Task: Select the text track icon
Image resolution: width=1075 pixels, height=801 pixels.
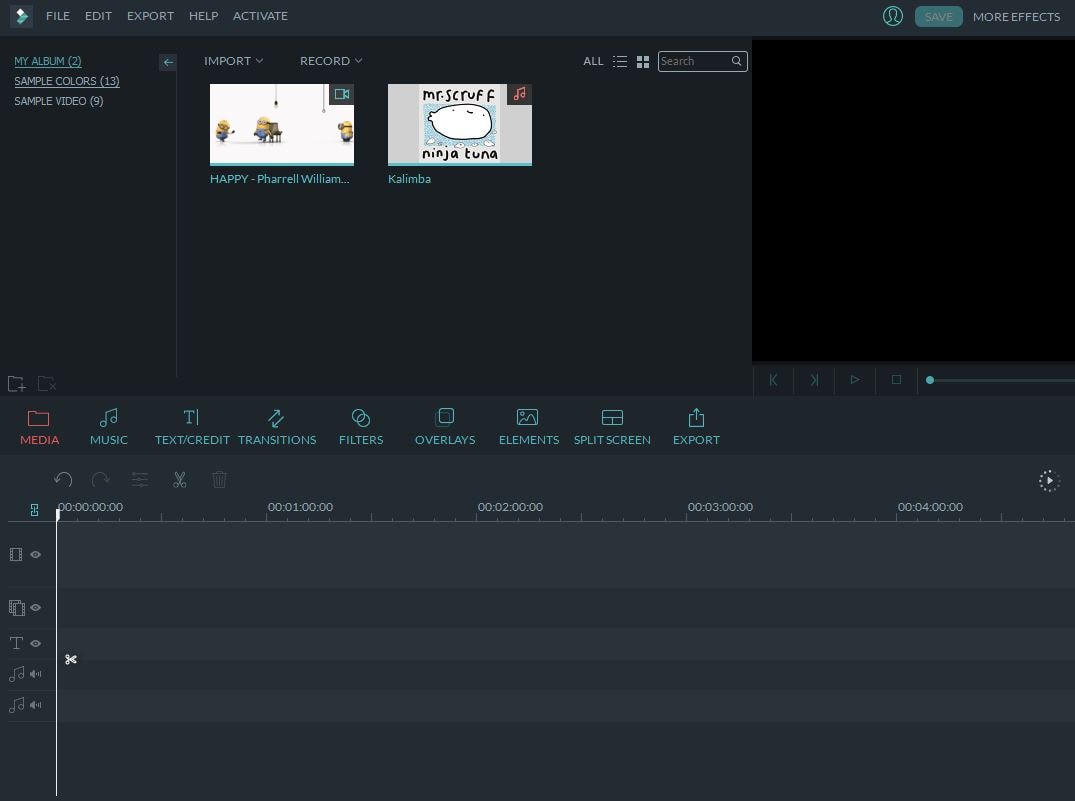Action: tap(16, 643)
